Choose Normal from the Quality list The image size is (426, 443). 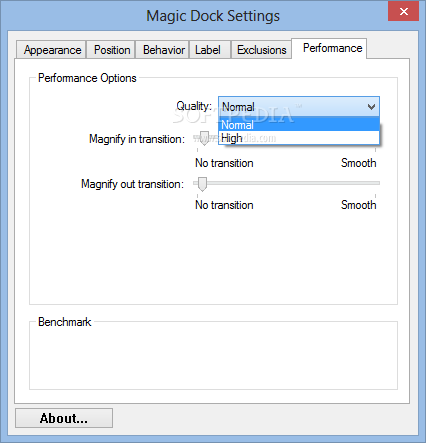point(299,125)
